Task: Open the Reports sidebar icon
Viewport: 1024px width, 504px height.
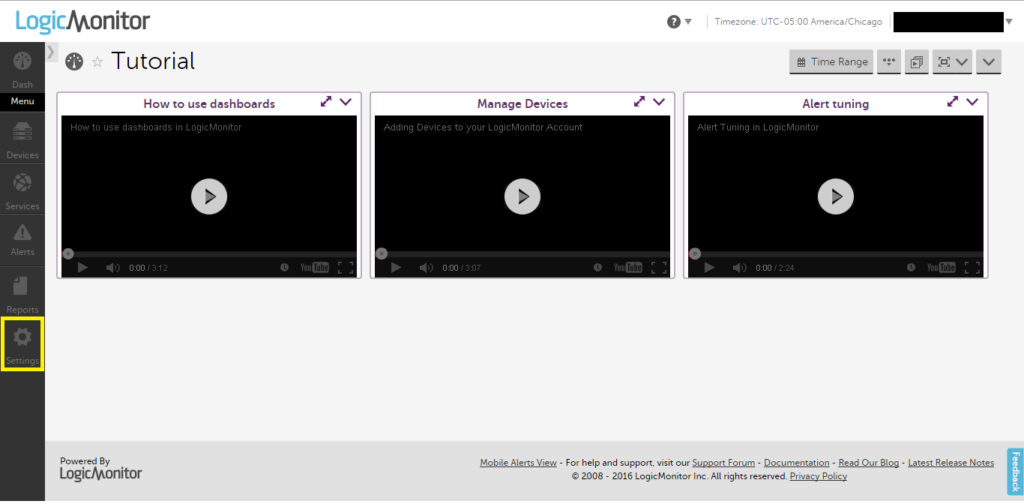Action: [x=22, y=292]
